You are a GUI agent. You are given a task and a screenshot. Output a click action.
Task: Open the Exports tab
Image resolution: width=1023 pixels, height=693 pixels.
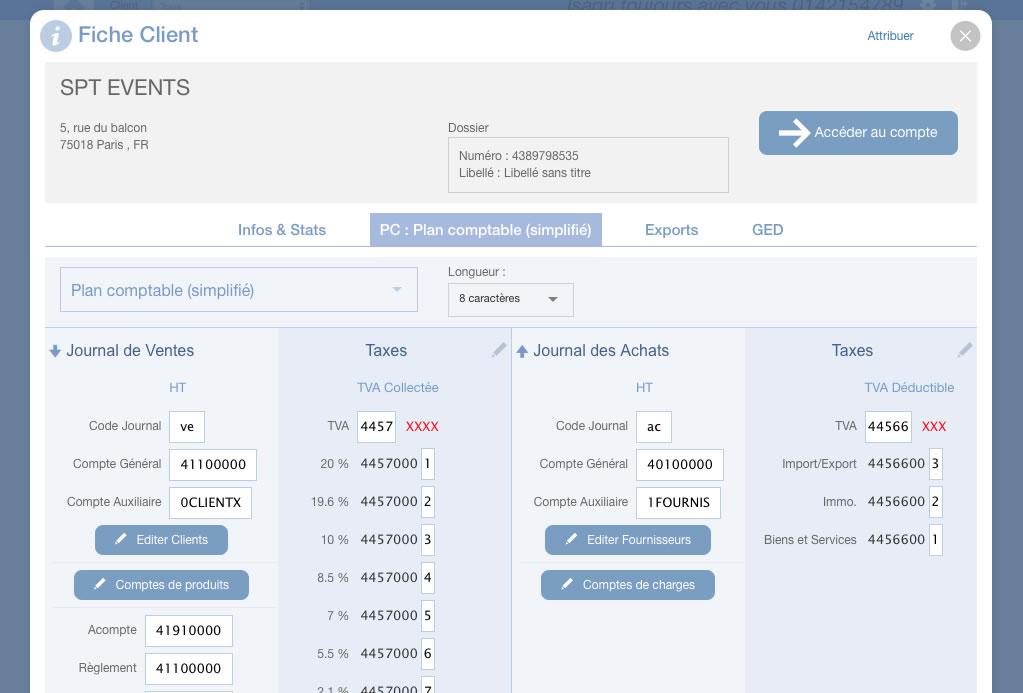pyautogui.click(x=671, y=230)
